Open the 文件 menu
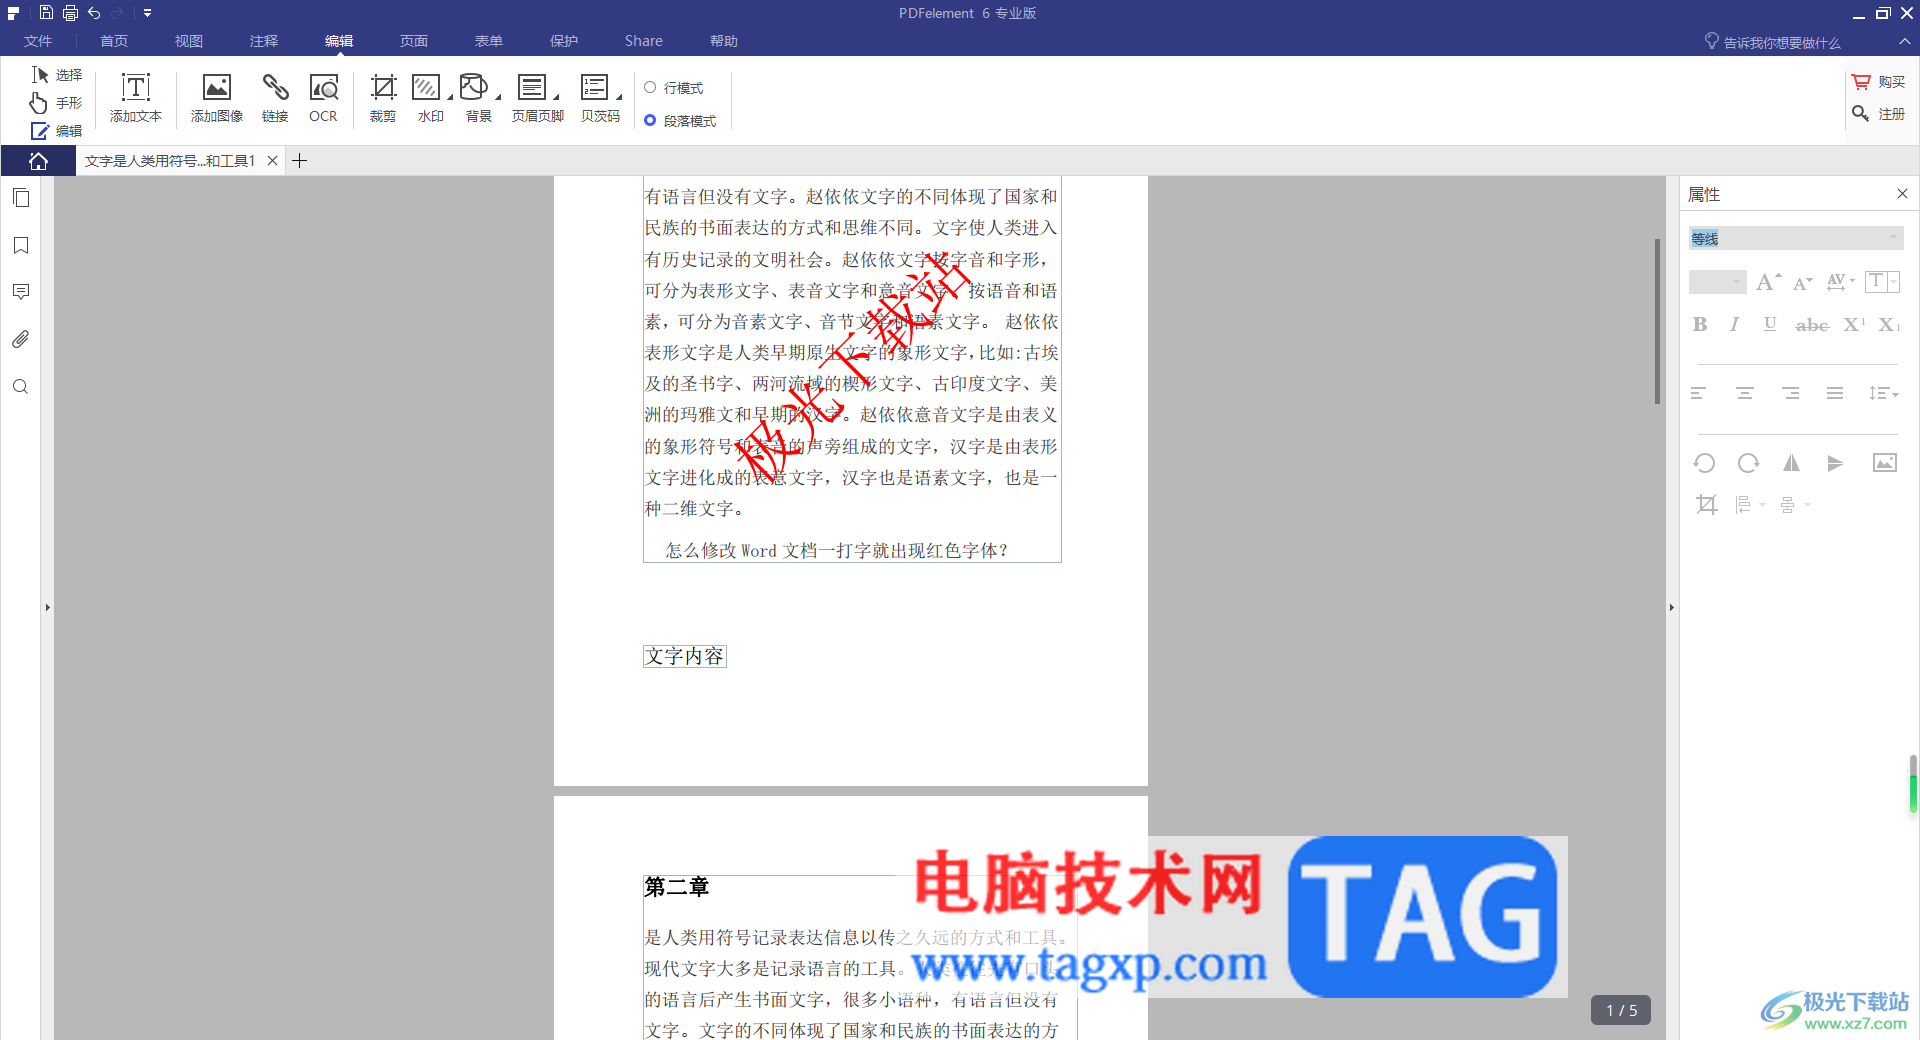 38,41
